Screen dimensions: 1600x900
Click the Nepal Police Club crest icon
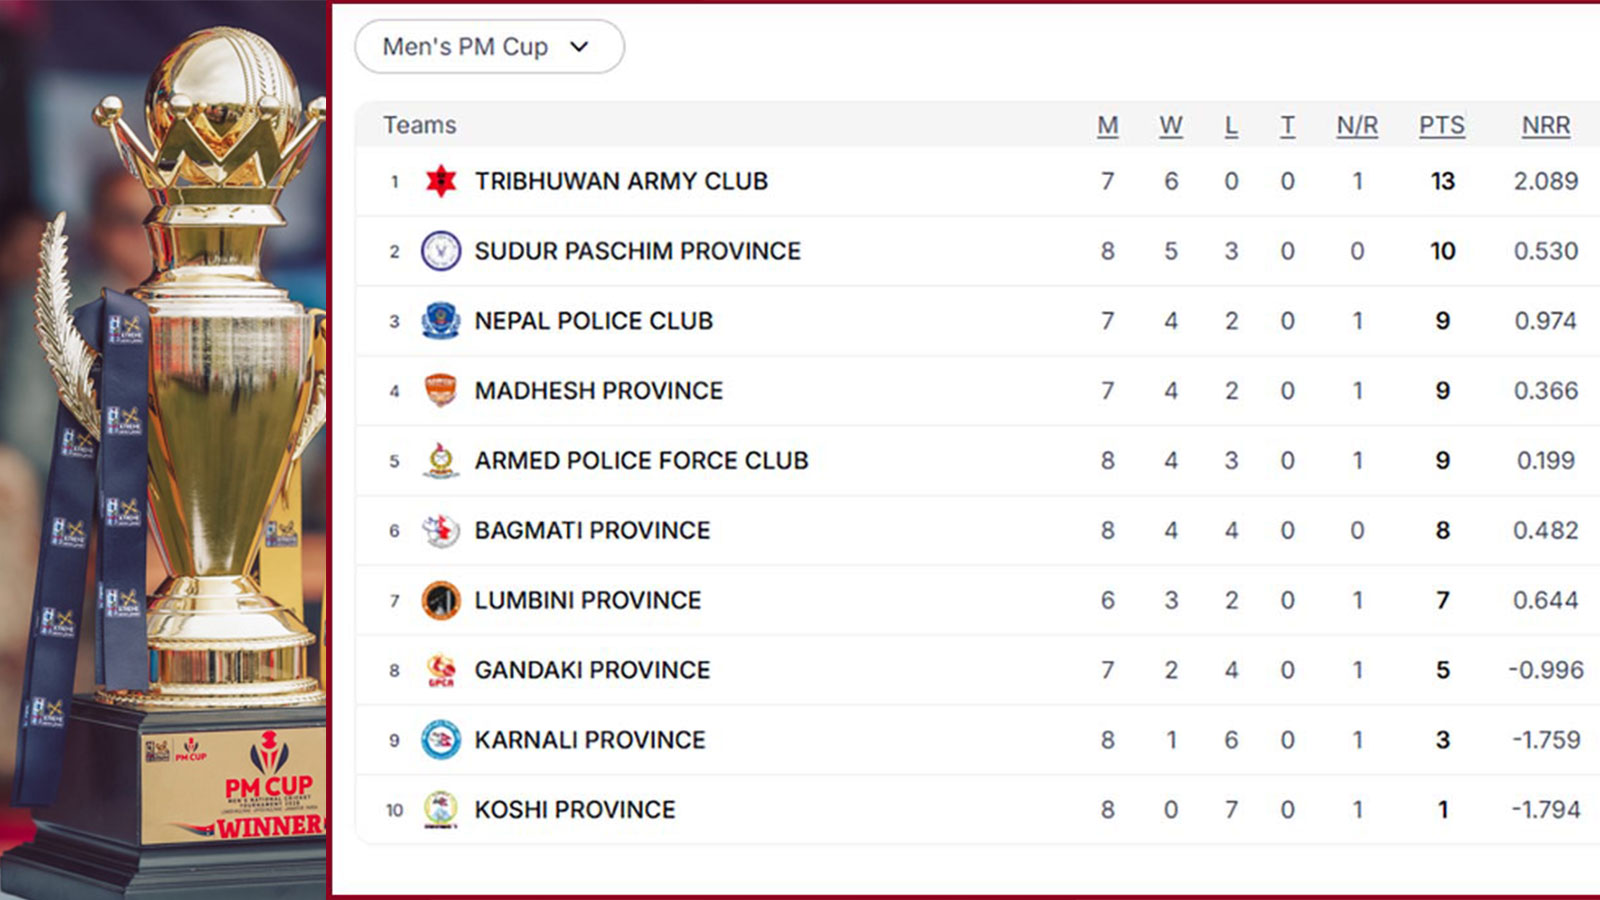coord(441,321)
